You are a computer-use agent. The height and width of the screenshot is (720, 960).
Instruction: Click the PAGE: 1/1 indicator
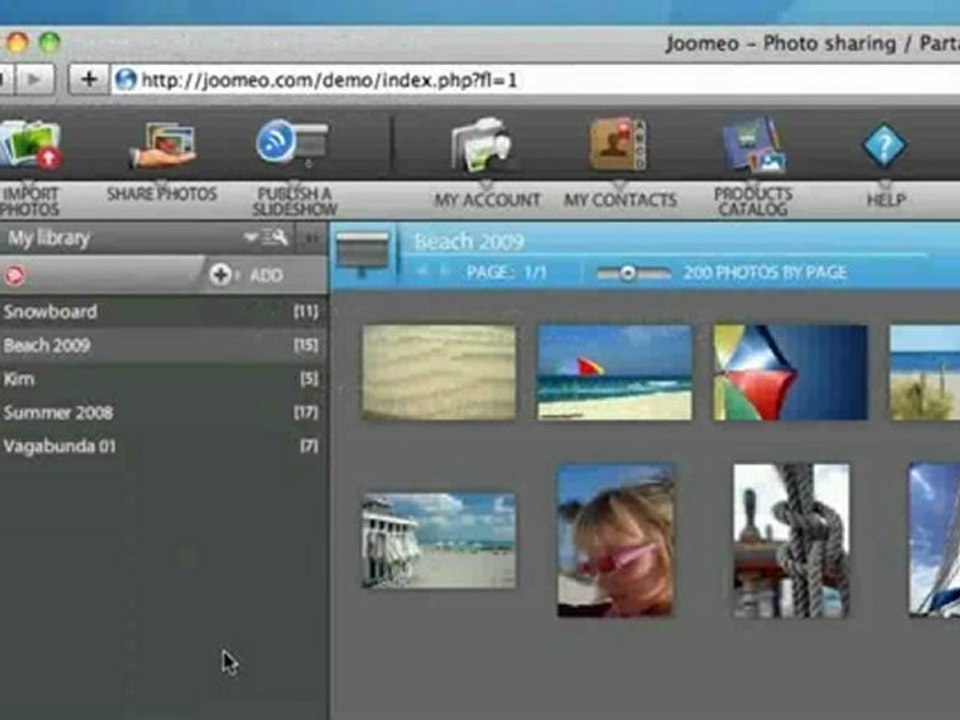tap(506, 272)
